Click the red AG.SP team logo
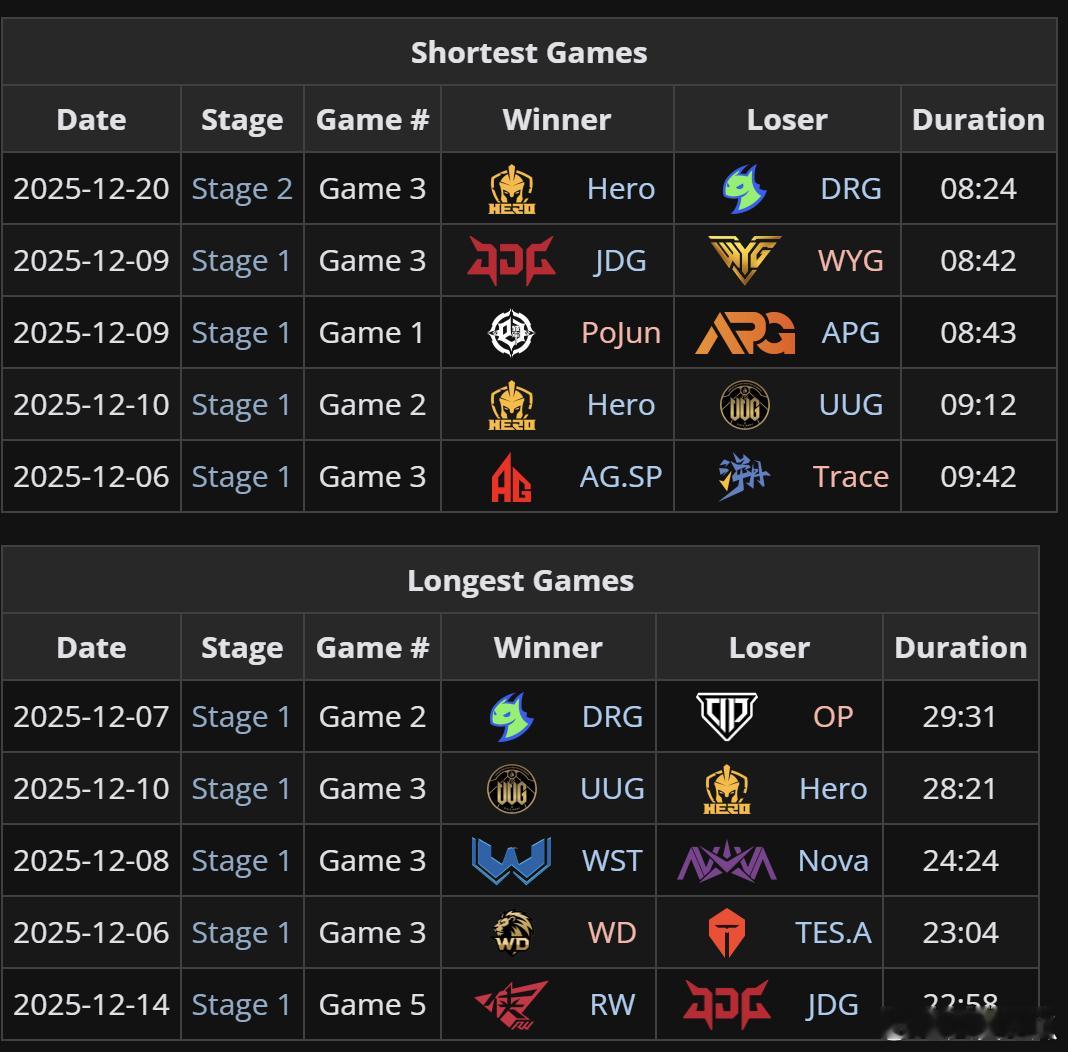This screenshot has width=1068, height=1052. point(511,477)
